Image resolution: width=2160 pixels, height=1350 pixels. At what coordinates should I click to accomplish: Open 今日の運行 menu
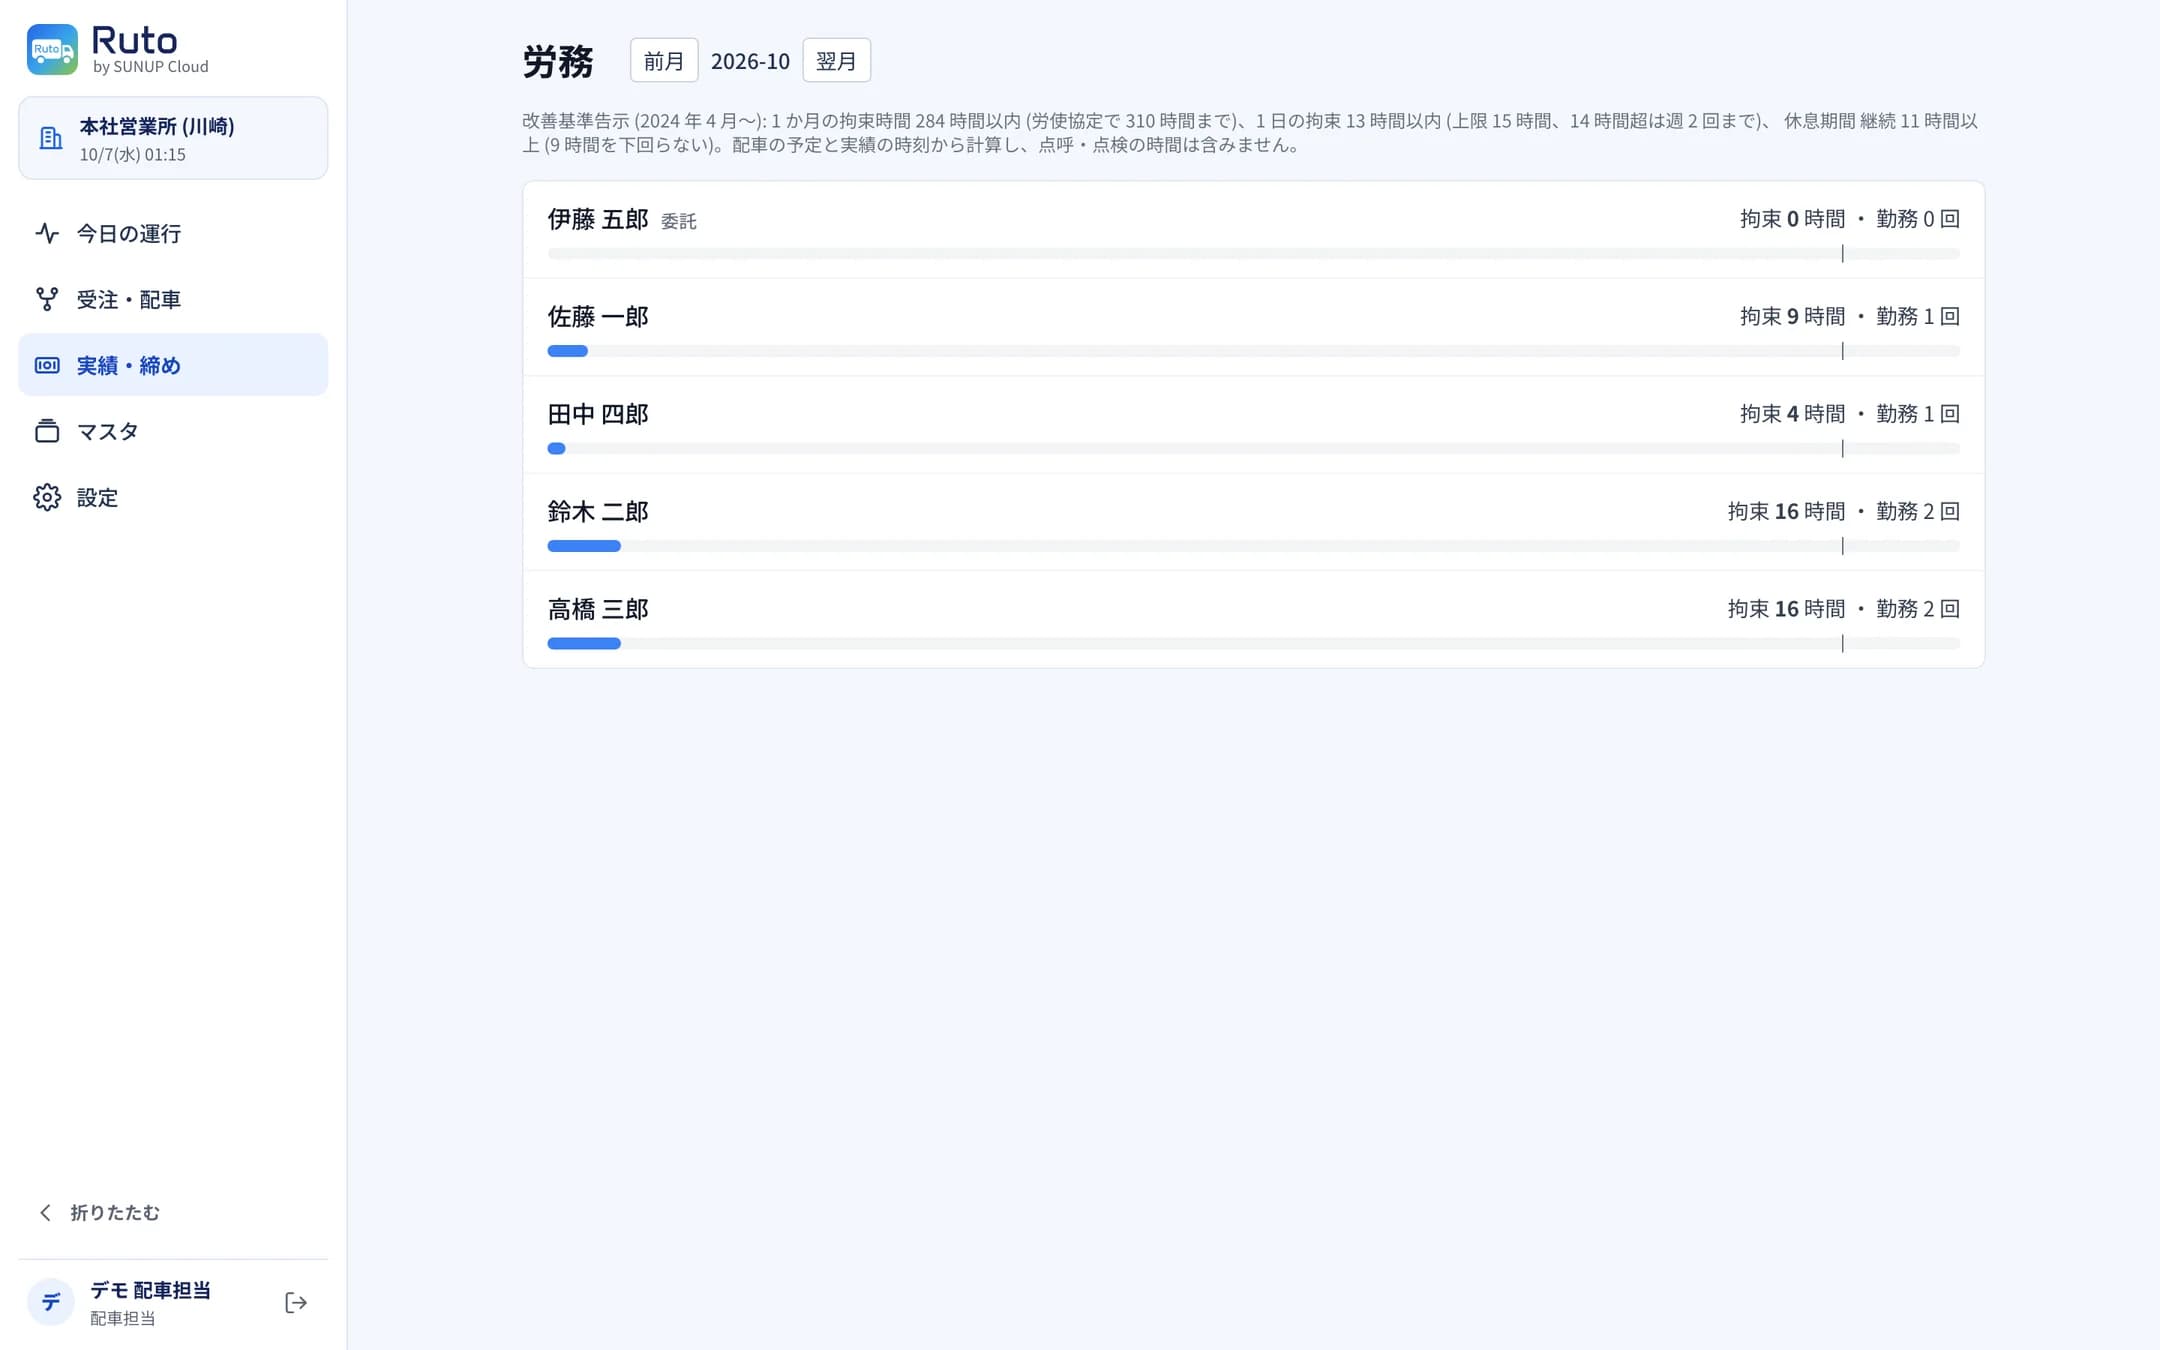173,233
